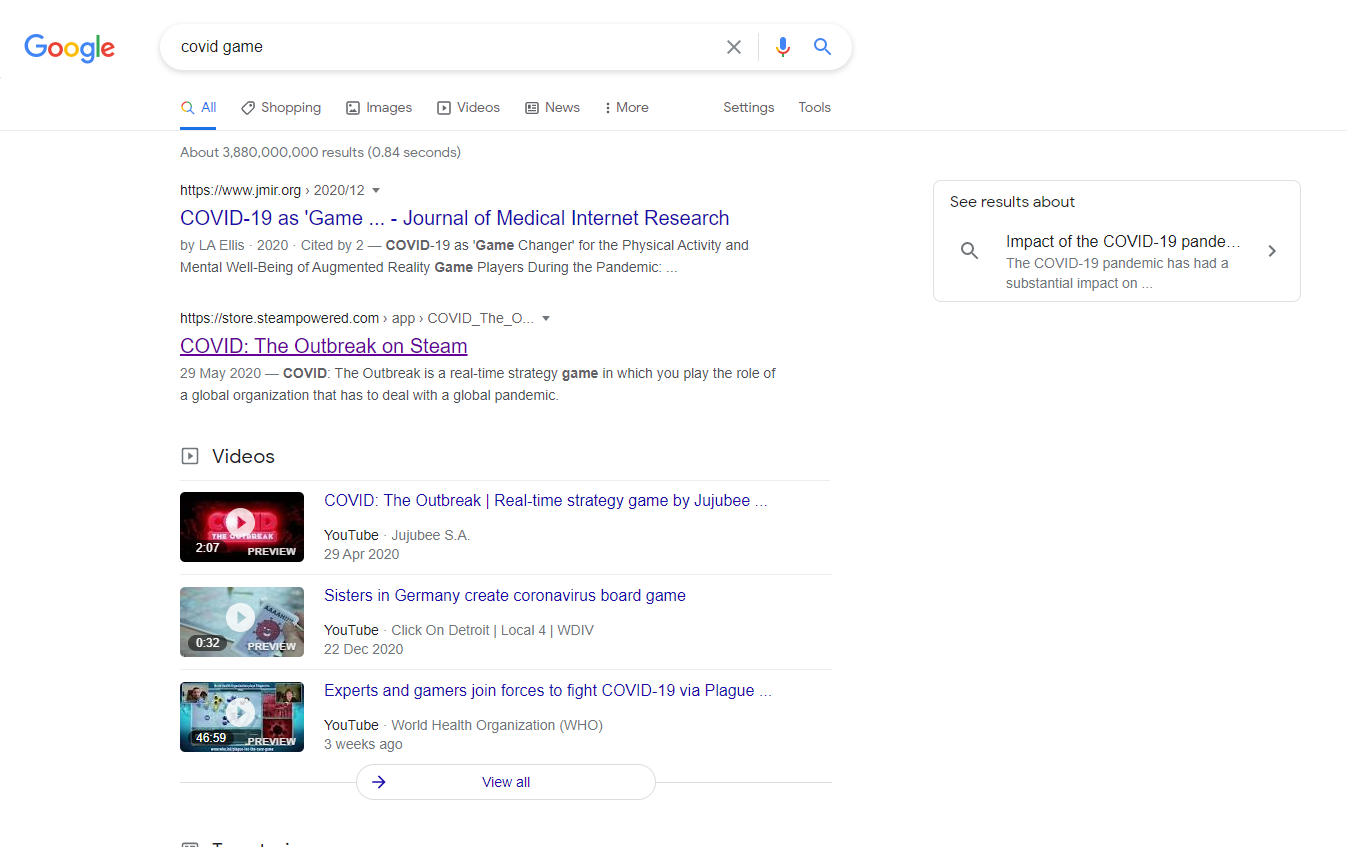Open 'Experts and gamers join forces' video link
The height and width of the screenshot is (847, 1347).
[x=548, y=691]
